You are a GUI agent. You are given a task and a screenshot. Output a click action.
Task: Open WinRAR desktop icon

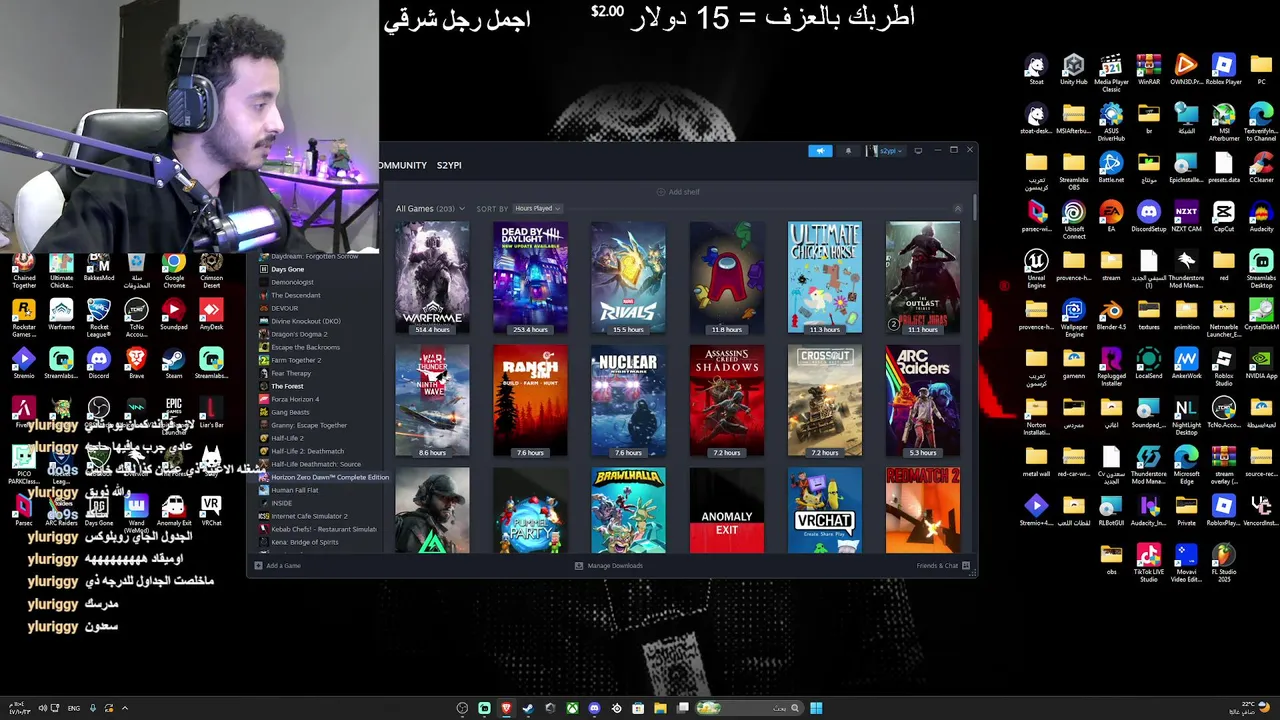pos(1149,70)
